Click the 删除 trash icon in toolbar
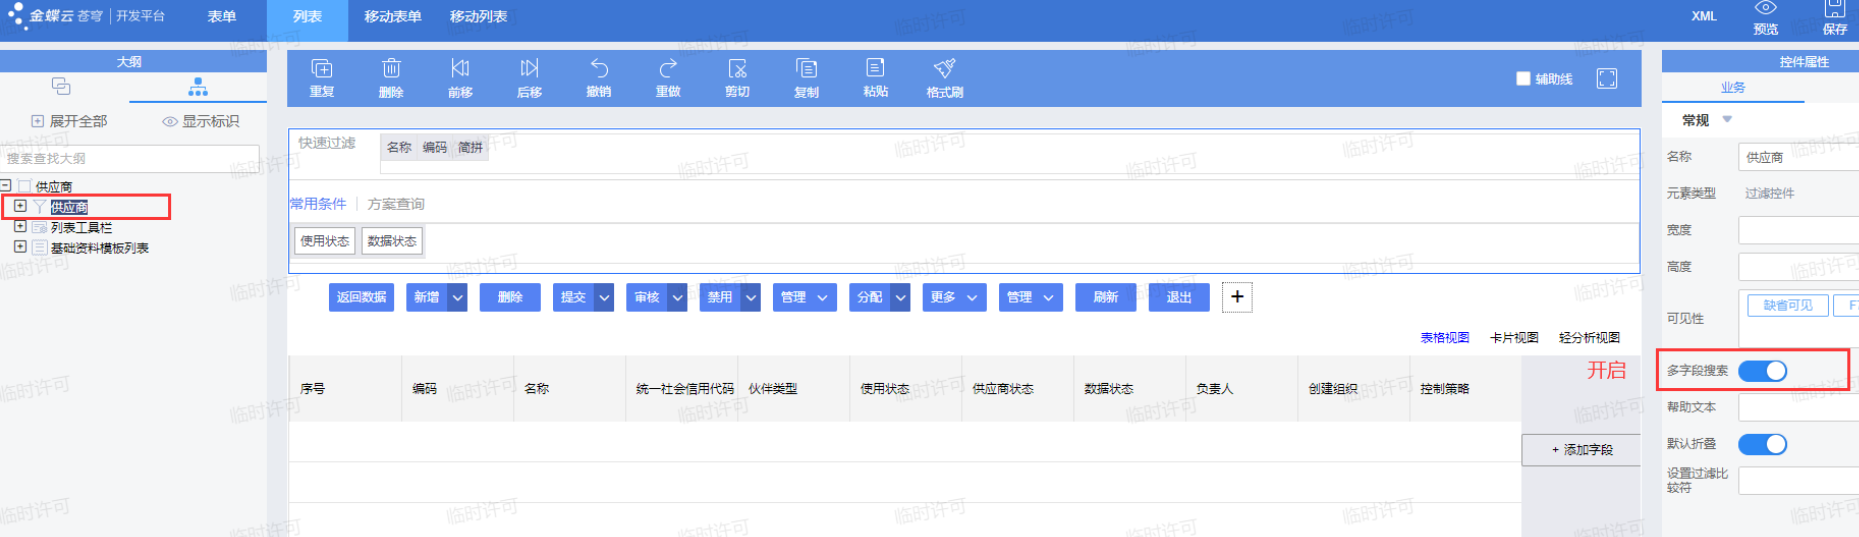 pyautogui.click(x=391, y=69)
